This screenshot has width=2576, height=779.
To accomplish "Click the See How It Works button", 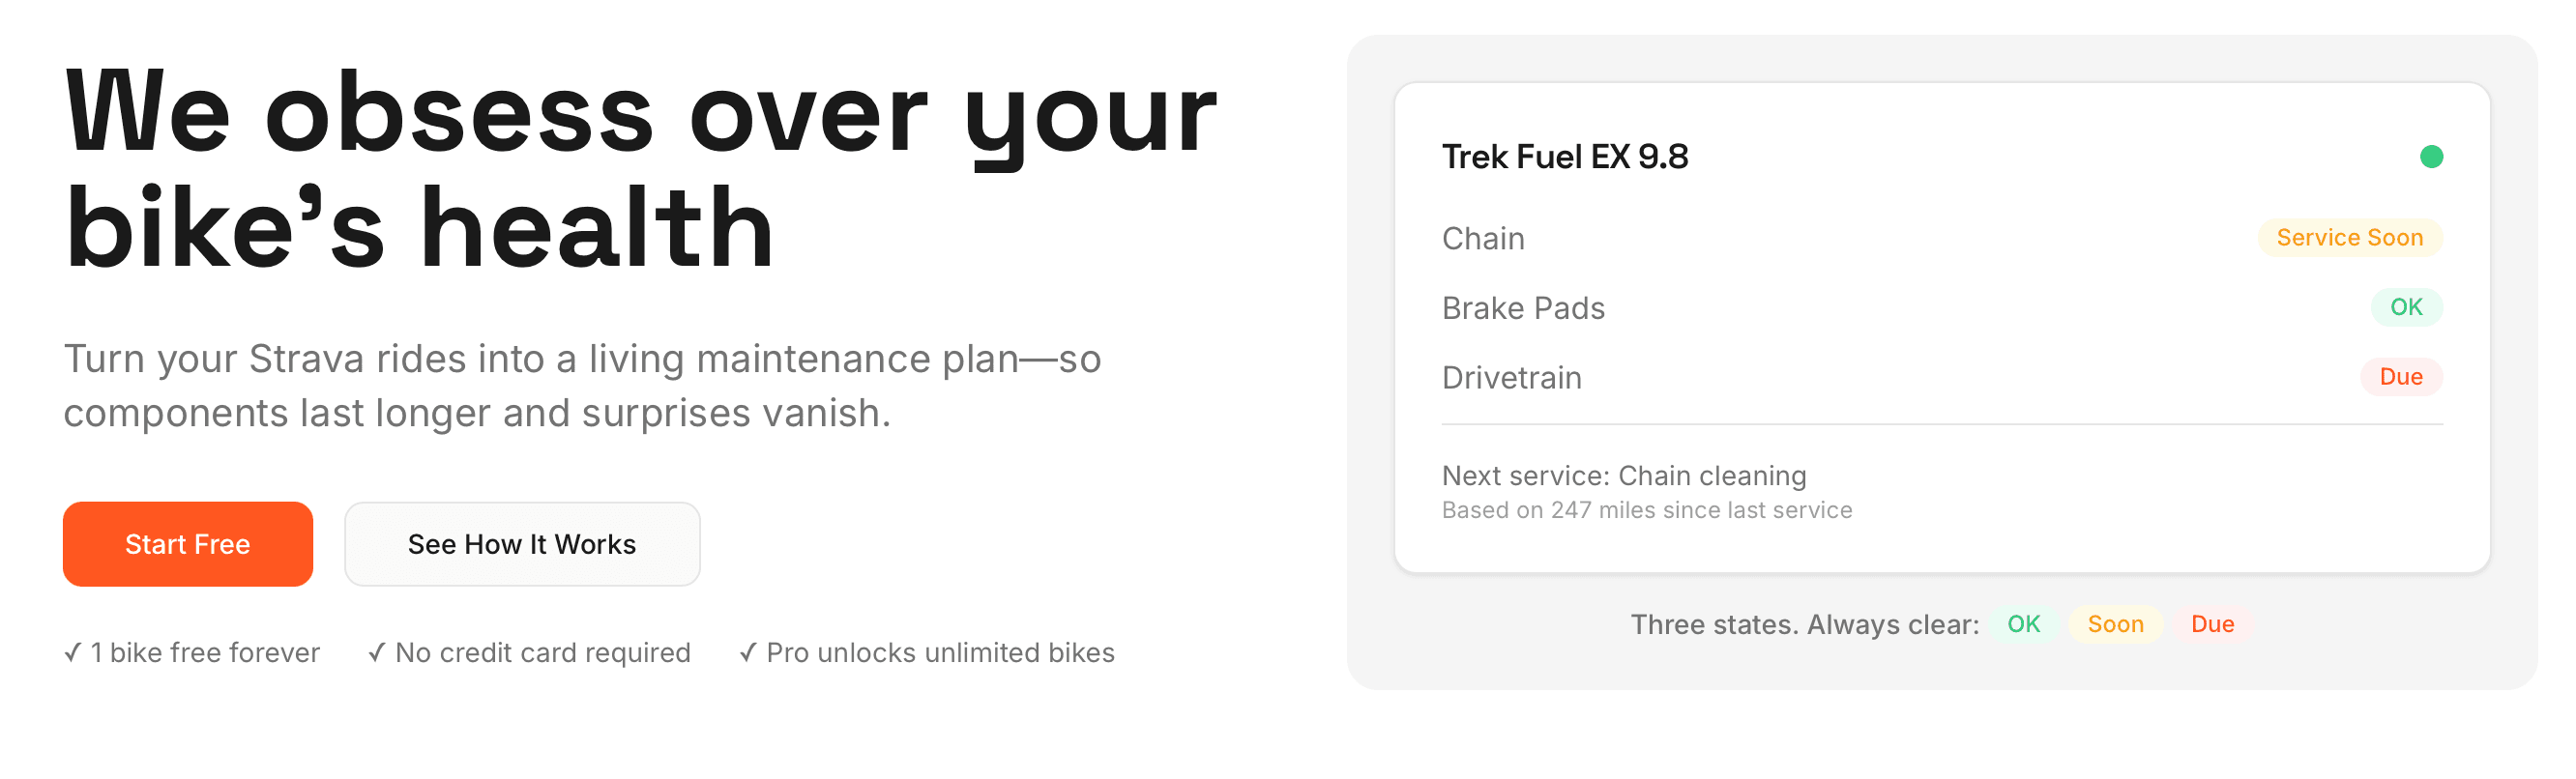I will 522,543.
